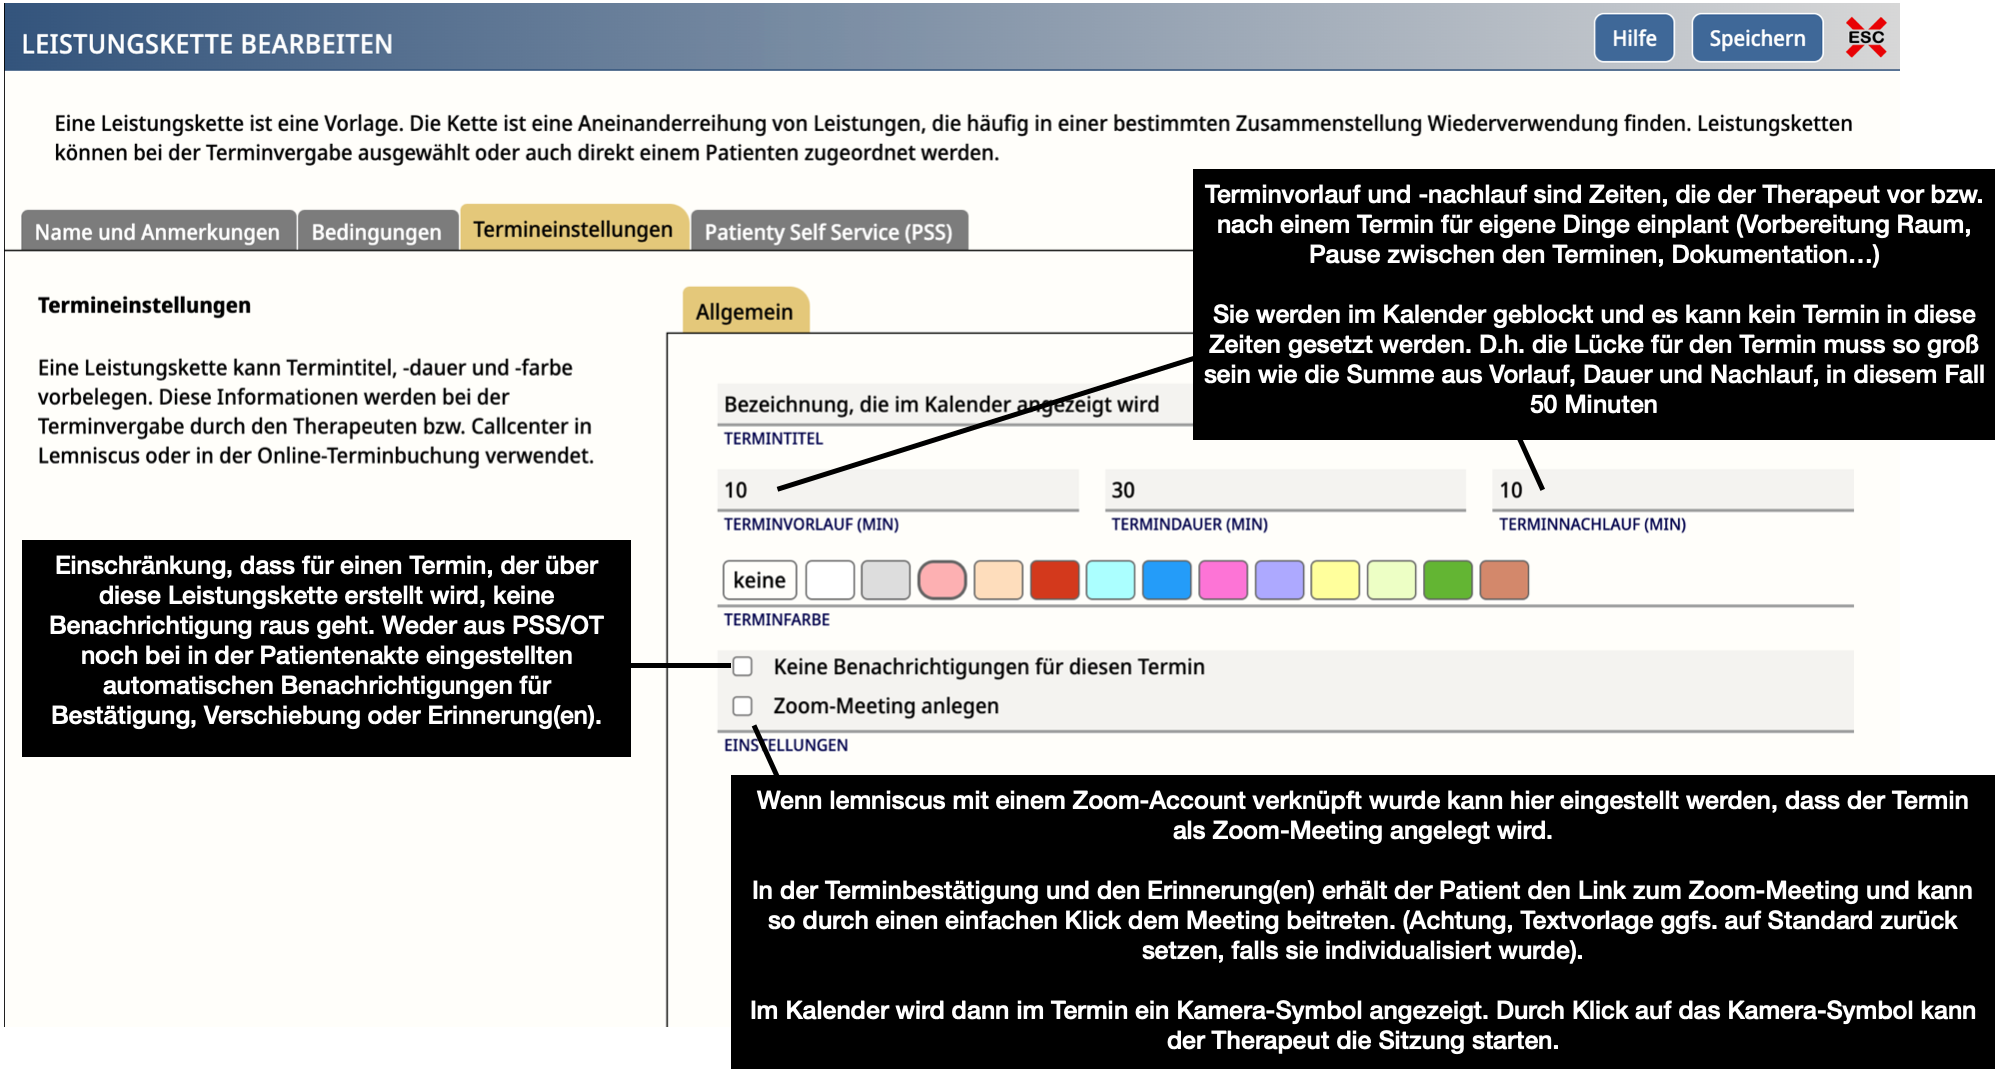Pick the light gray color swatch

[x=886, y=580]
